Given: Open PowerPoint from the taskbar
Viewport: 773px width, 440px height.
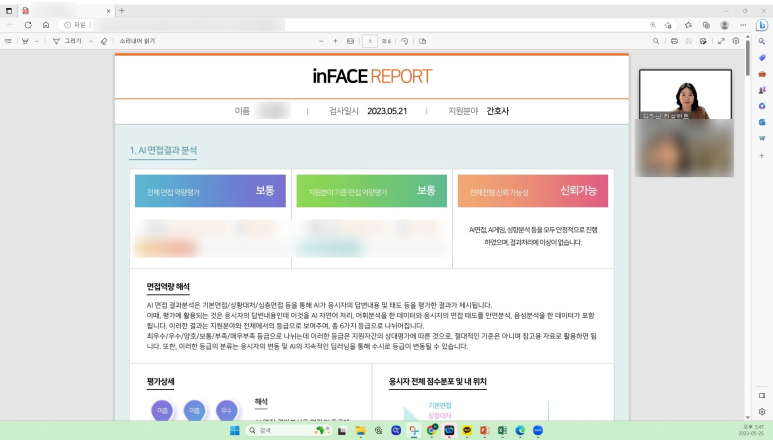Looking at the screenshot, I should point(485,431).
